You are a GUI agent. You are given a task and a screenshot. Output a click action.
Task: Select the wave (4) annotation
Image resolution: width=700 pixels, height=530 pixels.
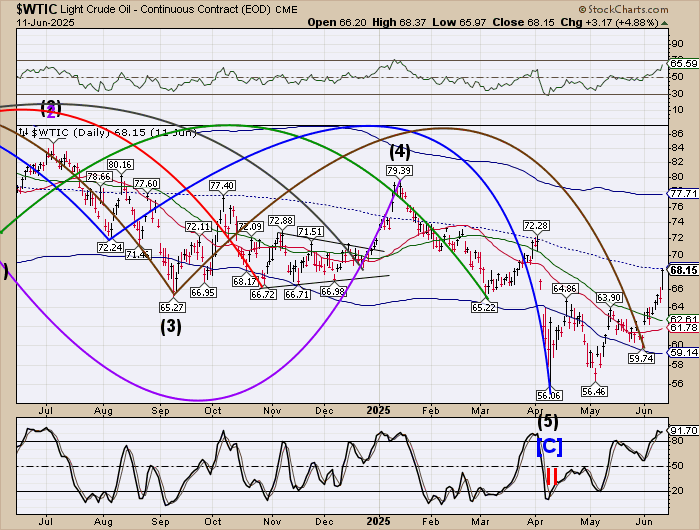click(x=401, y=153)
